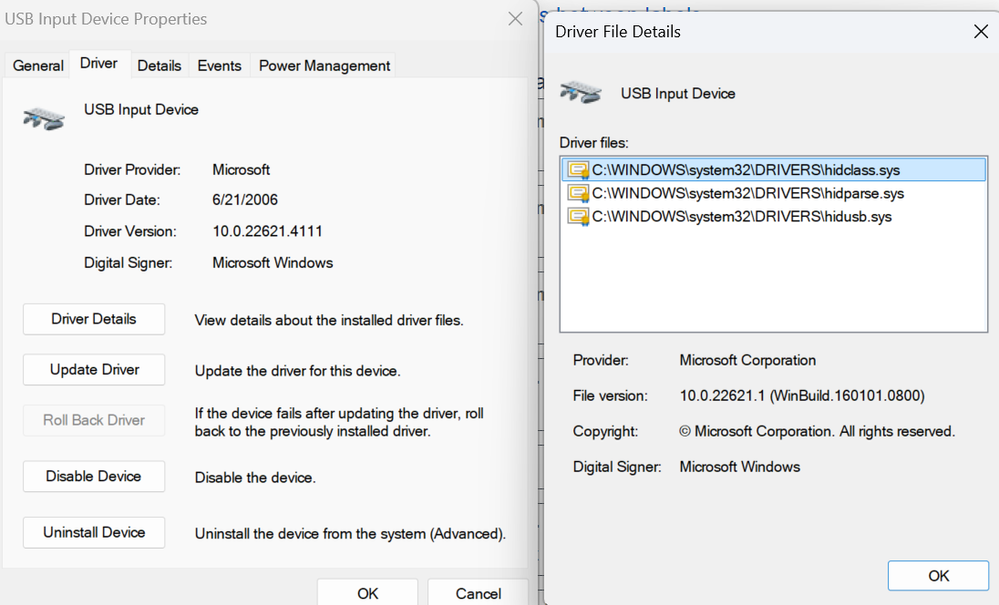Click 'Disable the device.' description text
This screenshot has width=999, height=605.
point(255,478)
